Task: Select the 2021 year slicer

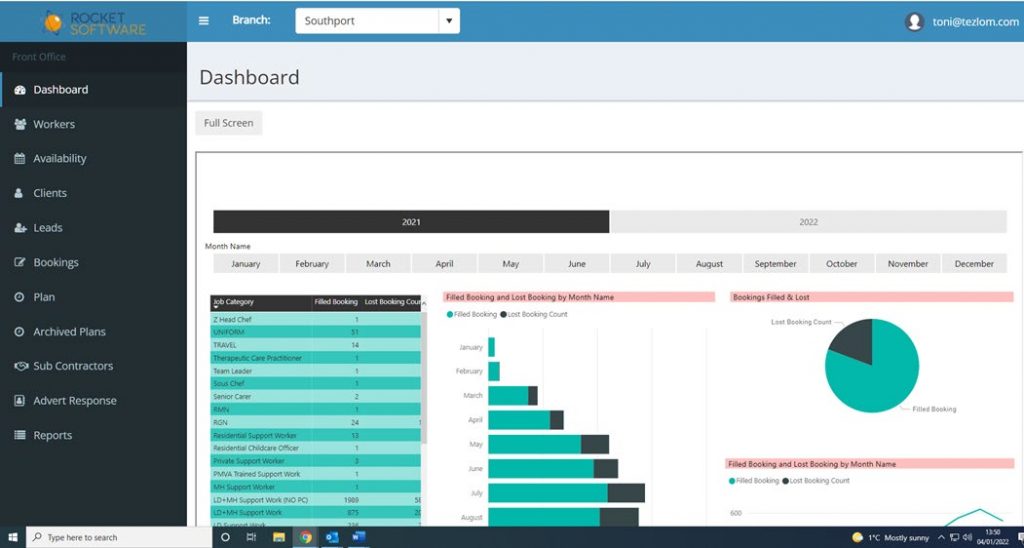Action: coord(411,222)
